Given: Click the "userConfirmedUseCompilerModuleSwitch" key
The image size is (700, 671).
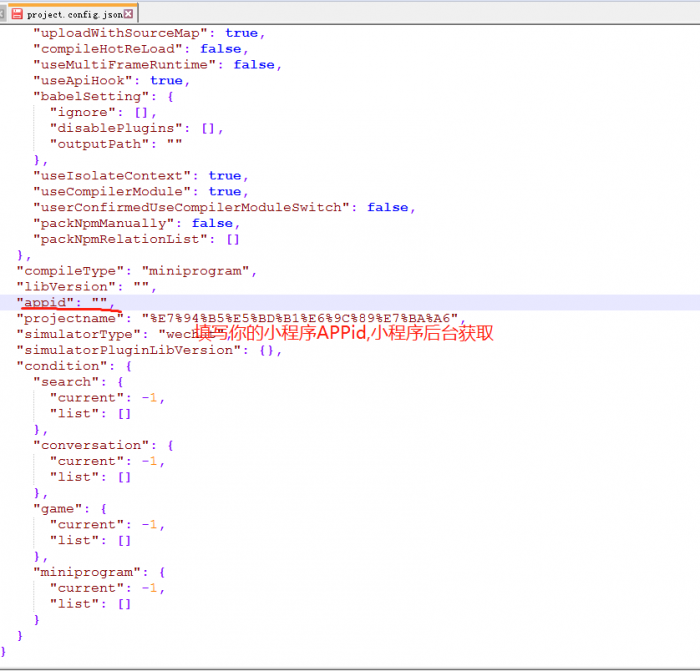Looking at the screenshot, I should point(191,207).
